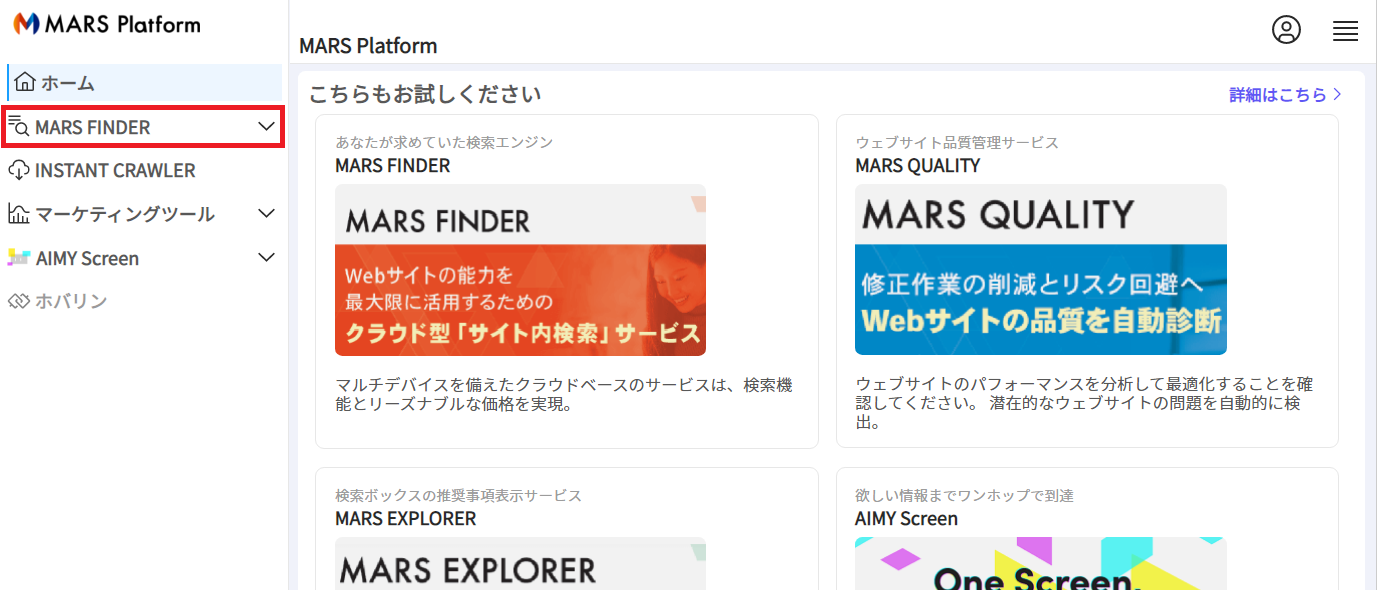Expand the マーケティングツール chevron

point(266,214)
